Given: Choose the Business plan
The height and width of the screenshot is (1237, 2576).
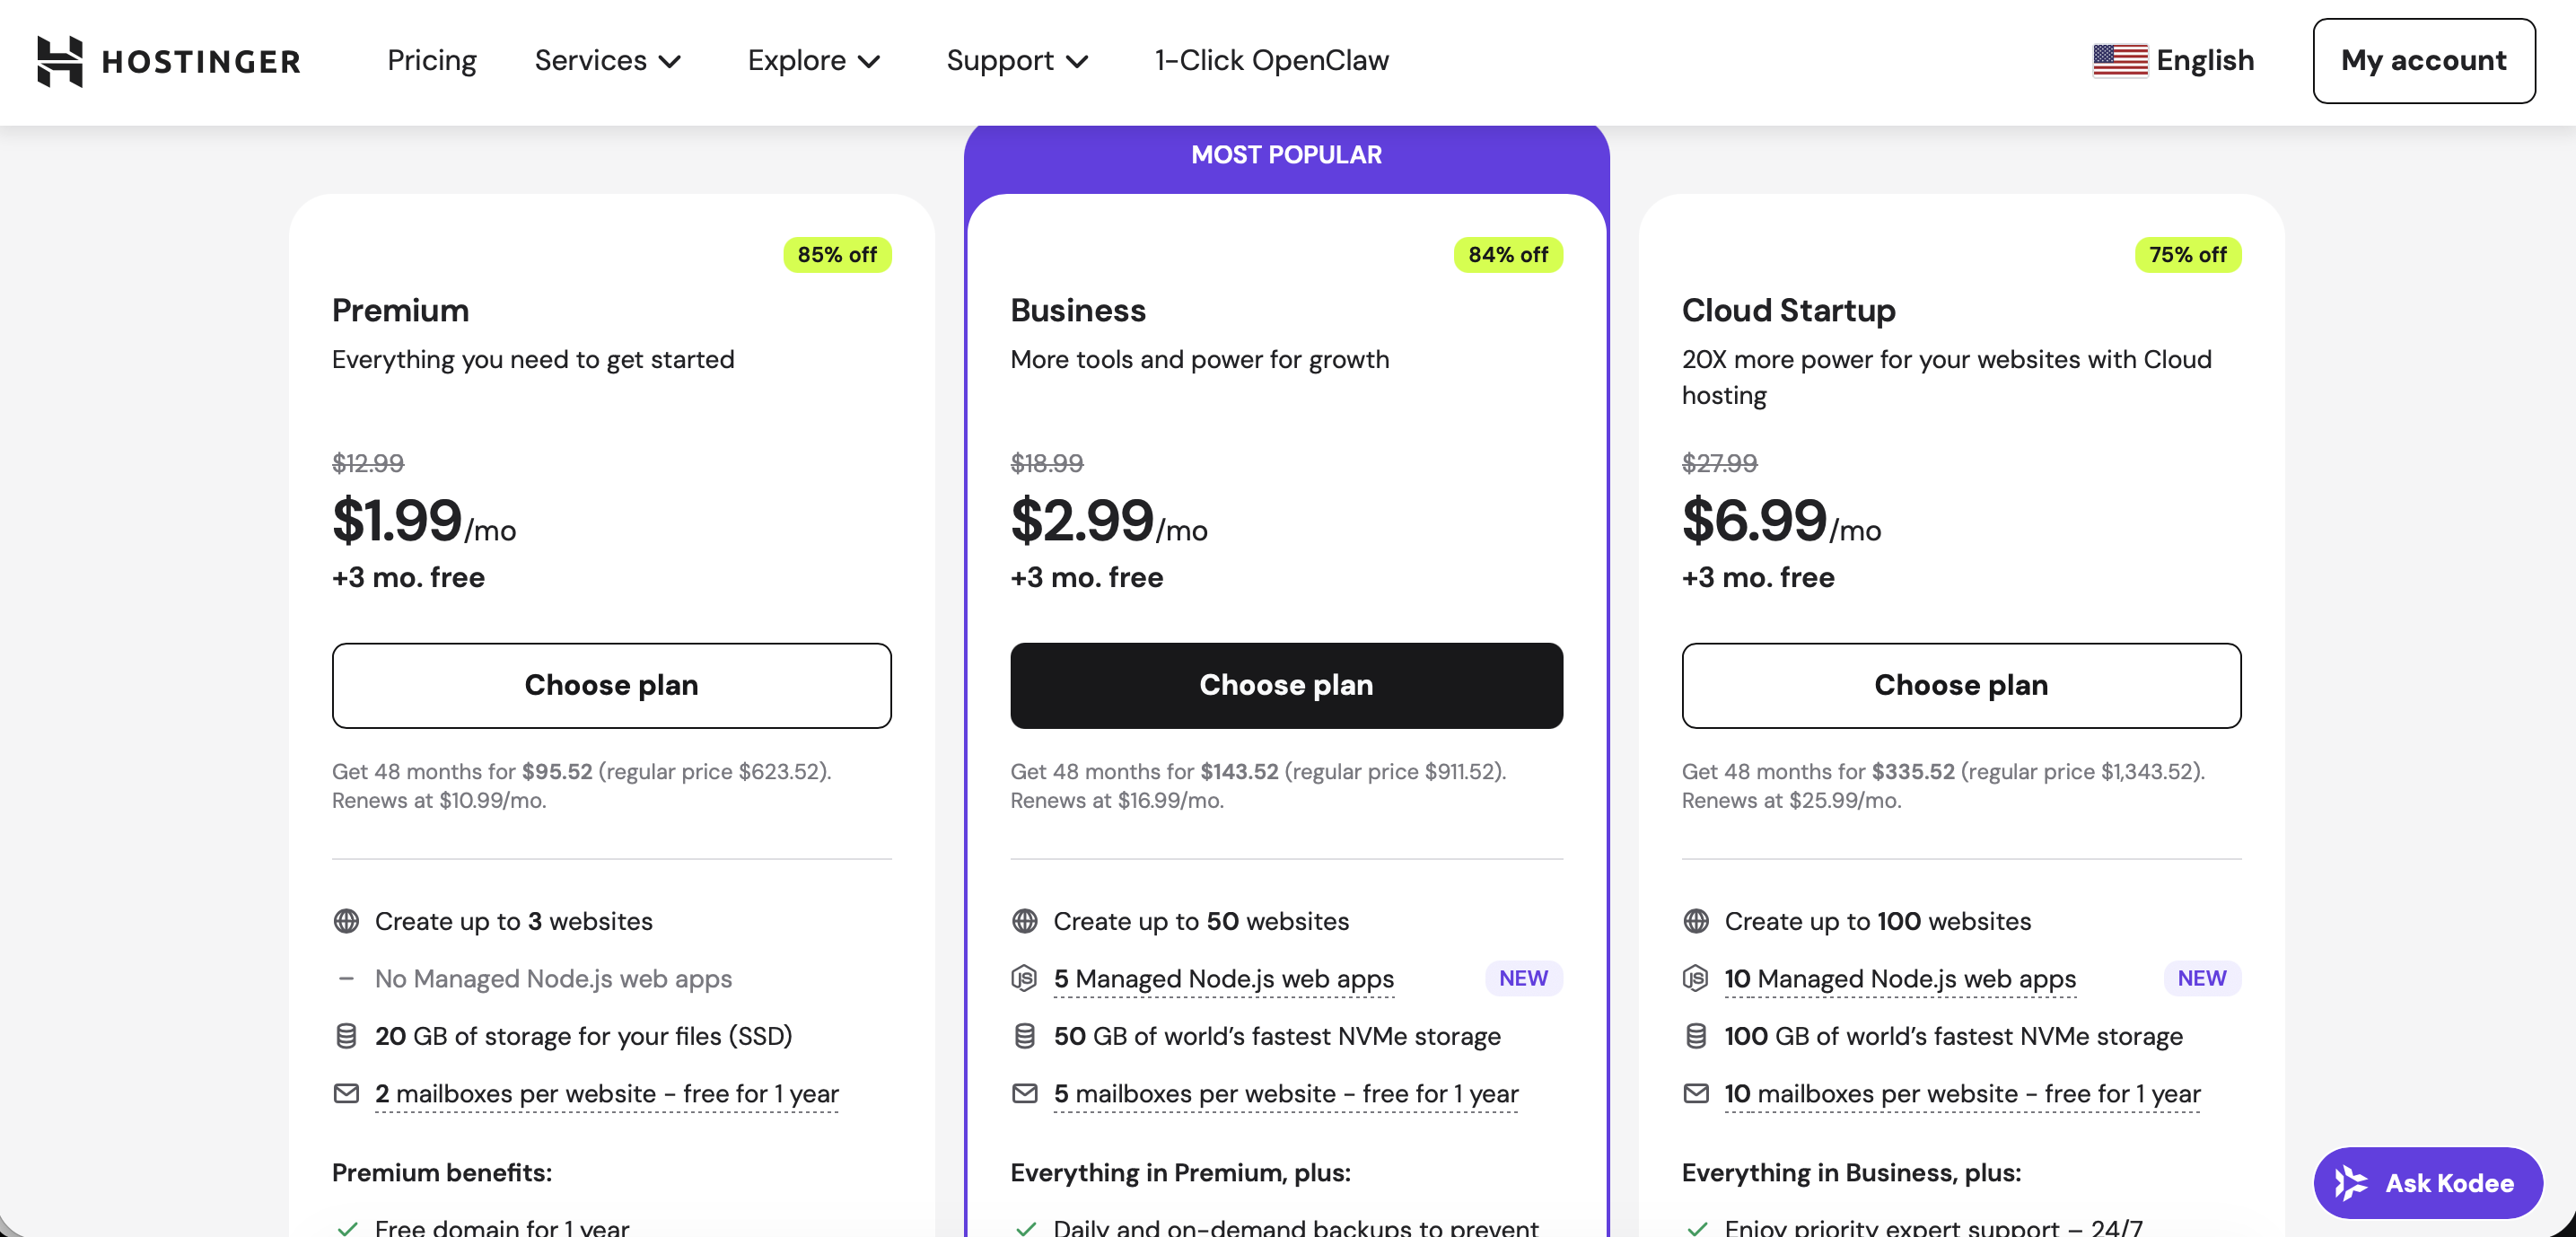Looking at the screenshot, I should point(1286,685).
